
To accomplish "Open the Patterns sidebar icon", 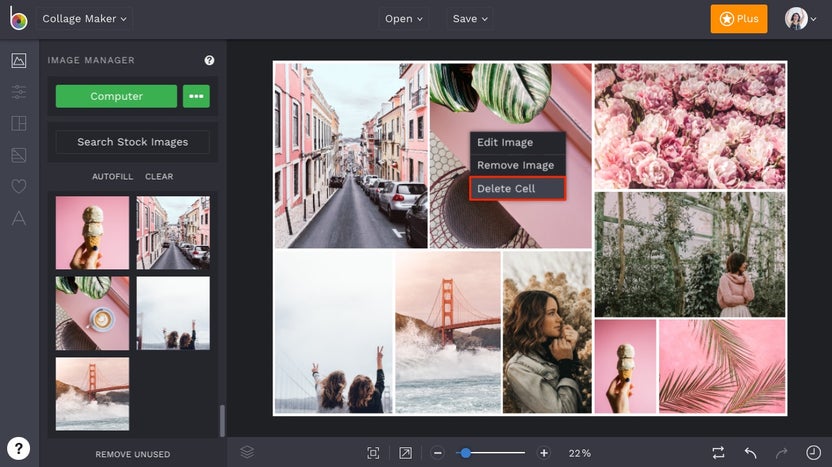I will click(19, 155).
